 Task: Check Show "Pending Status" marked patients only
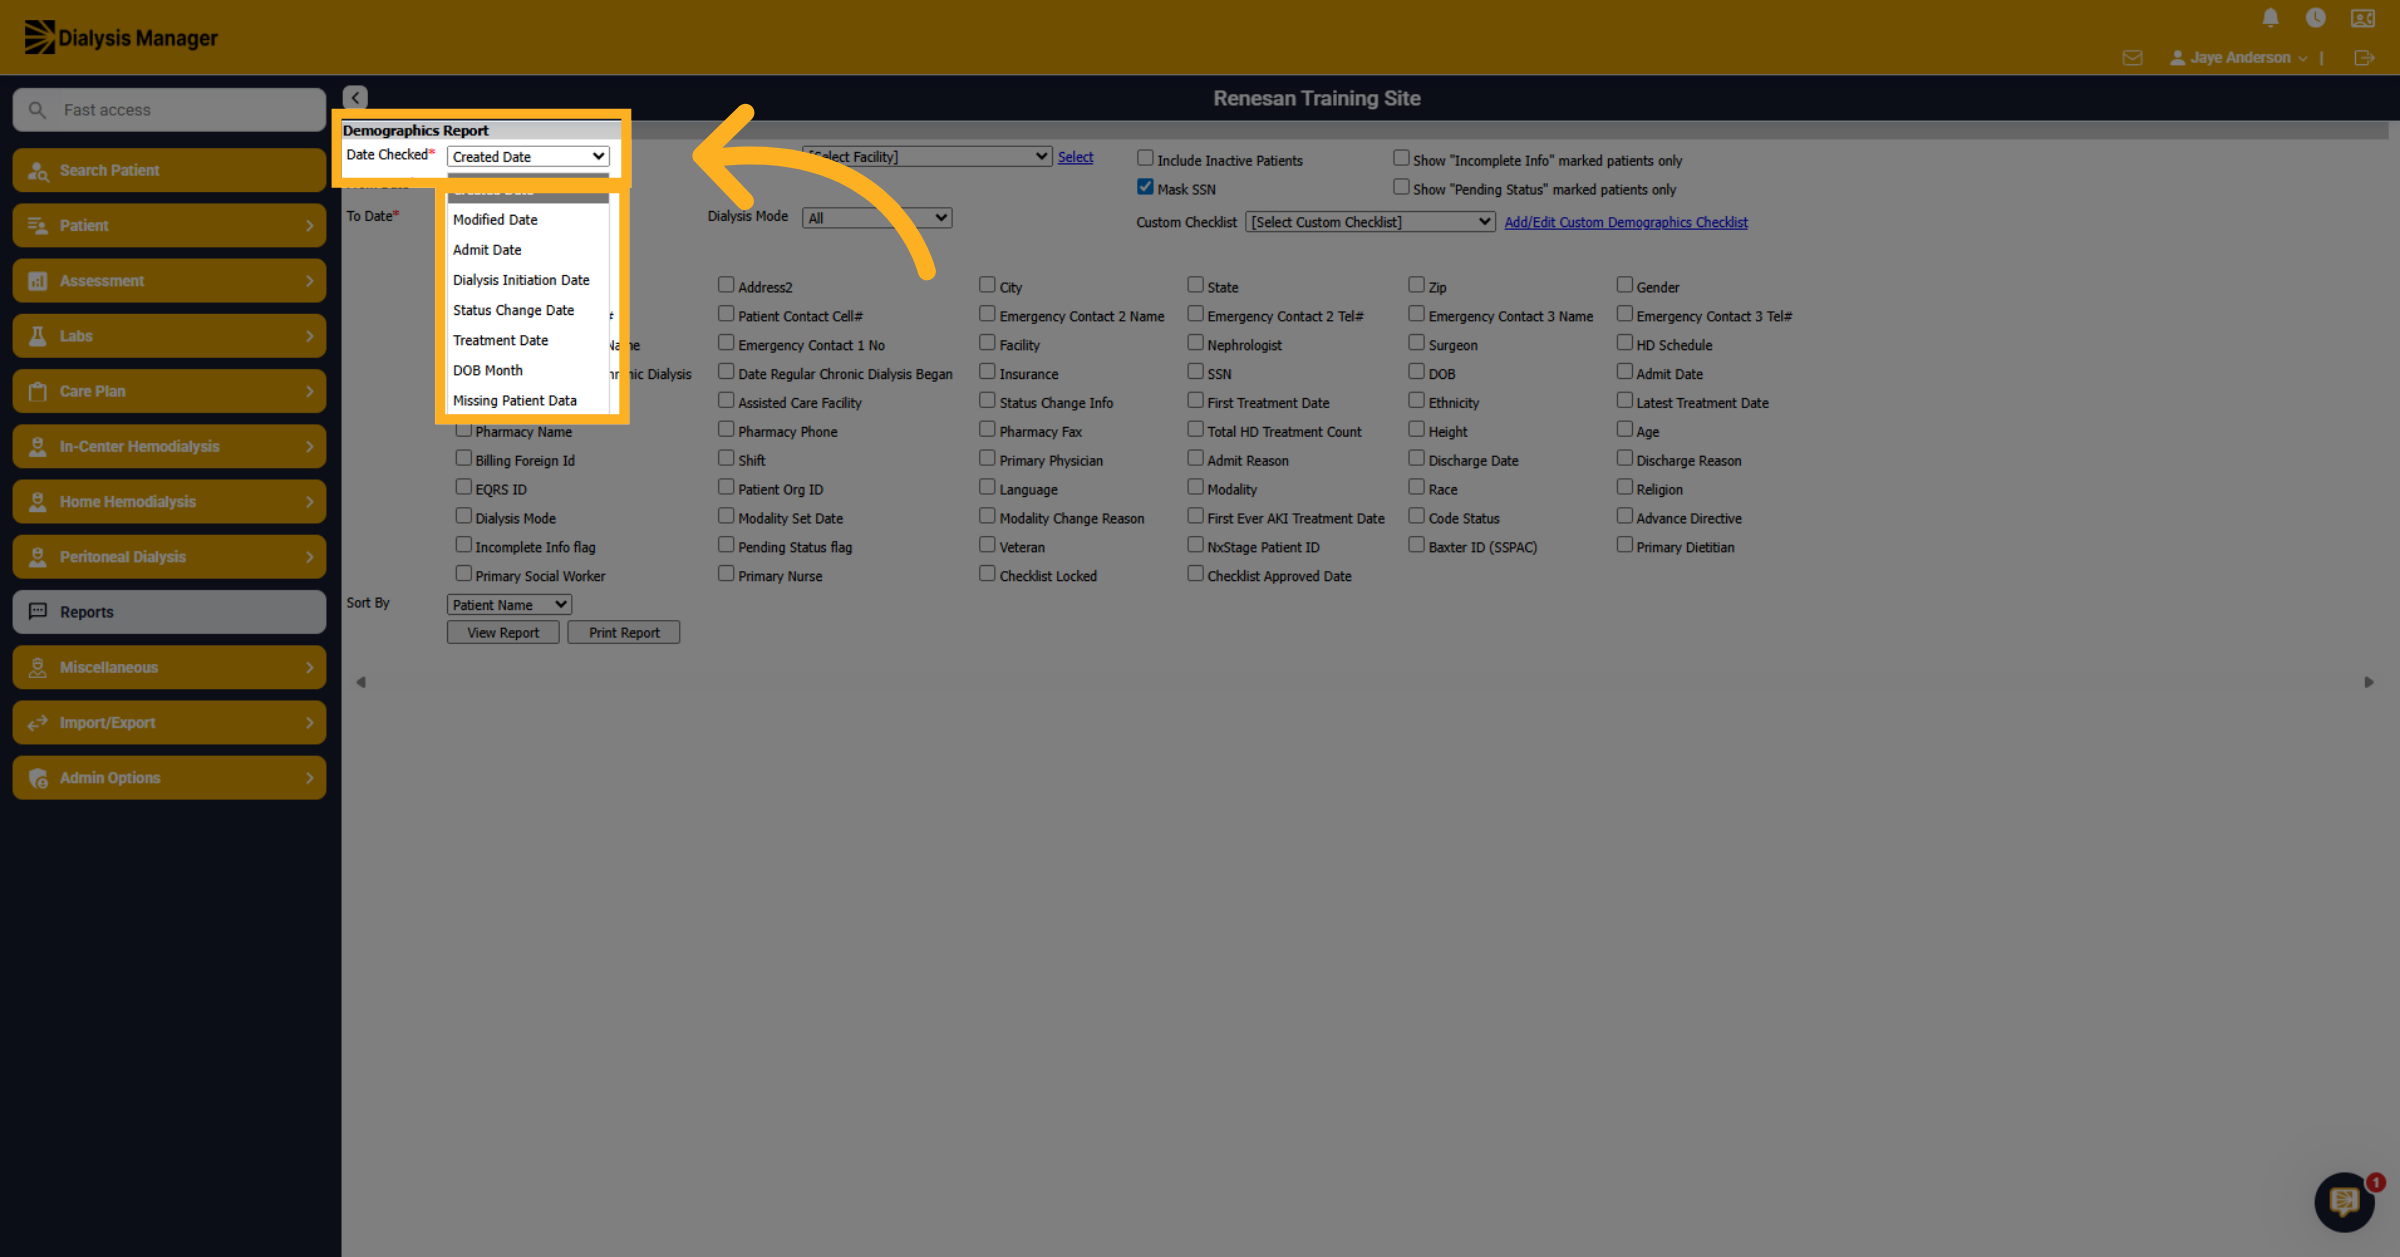point(1401,188)
